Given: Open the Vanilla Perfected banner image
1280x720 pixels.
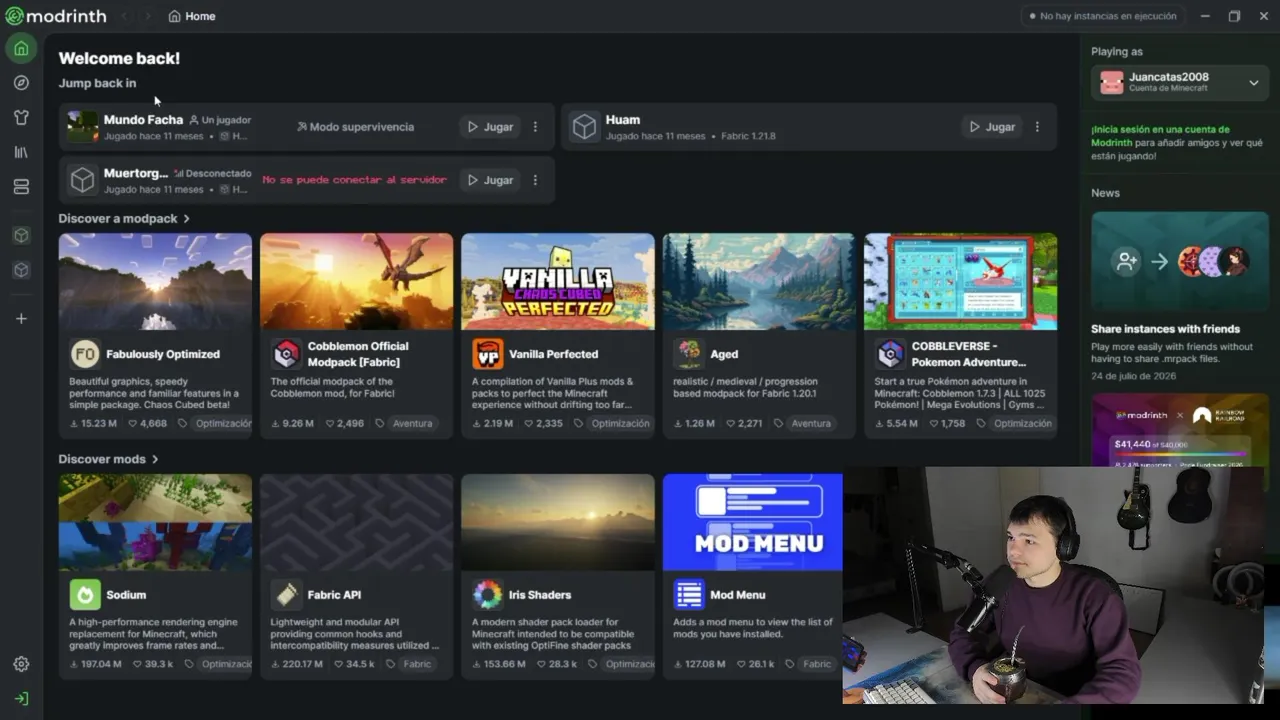Looking at the screenshot, I should [x=558, y=281].
